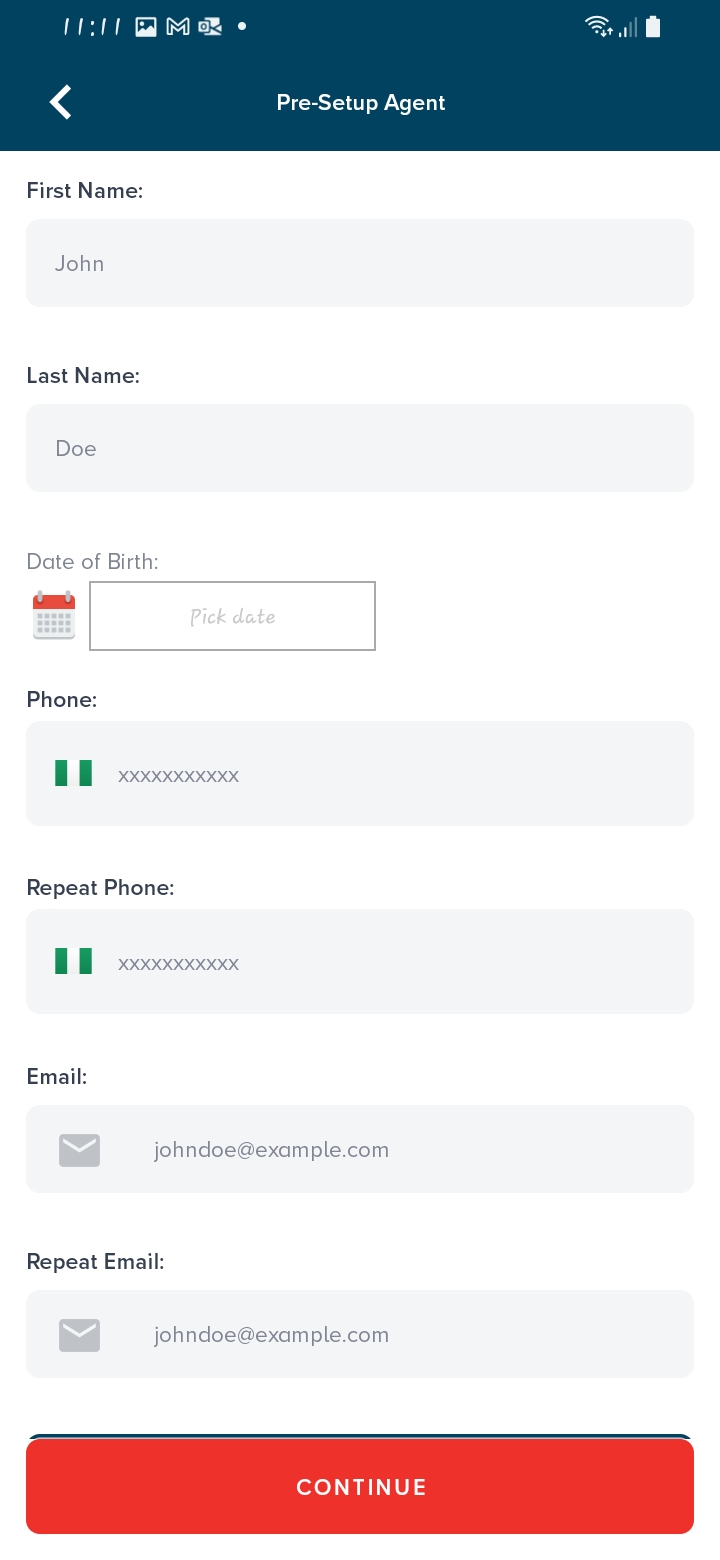Tap the Outlook notification icon

point(210,27)
